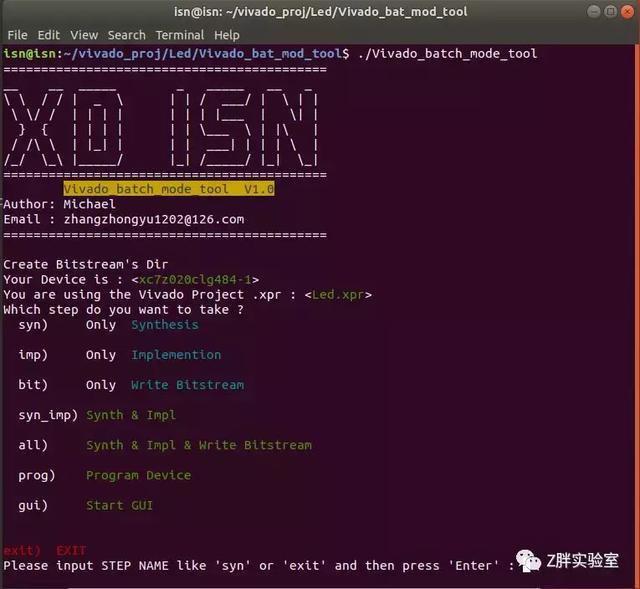The width and height of the screenshot is (640, 589).
Task: Click the 'syn)' option label
Action: 33,325
